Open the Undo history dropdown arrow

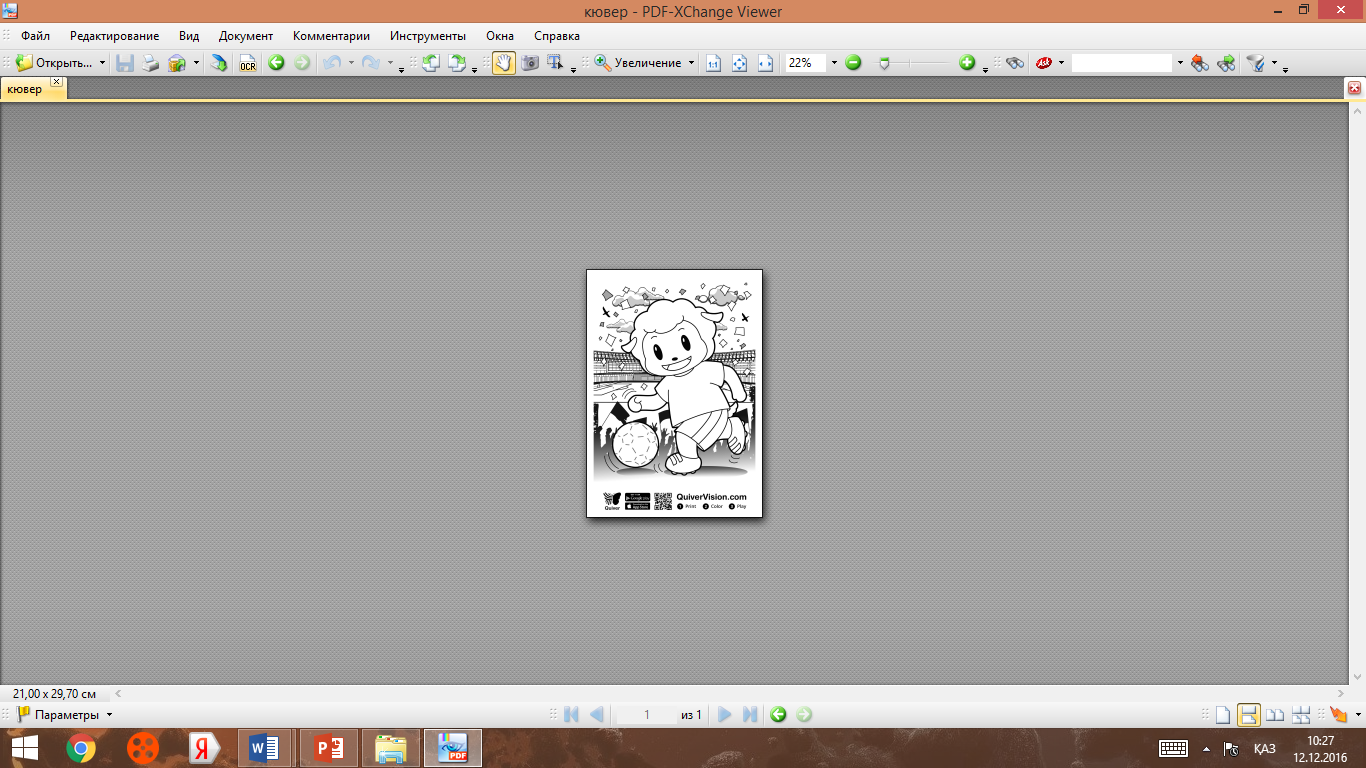click(351, 63)
